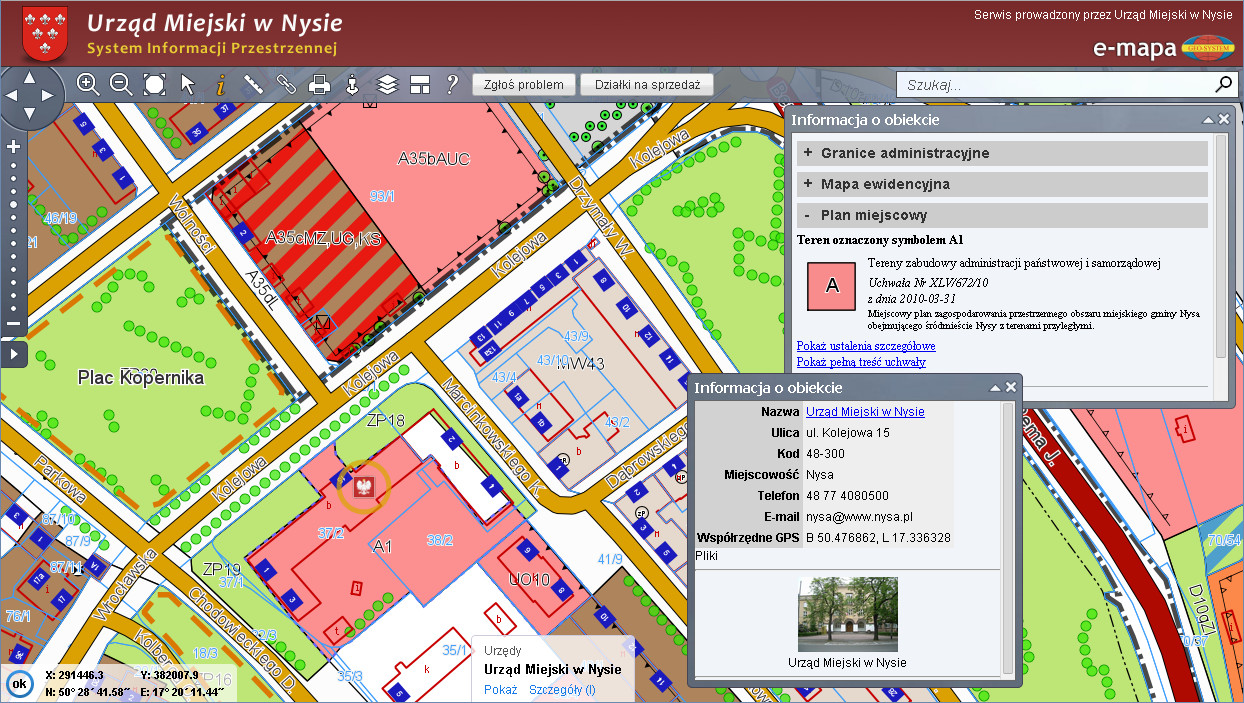Click the Zgłoś problem button
This screenshot has width=1244, height=703.
pos(524,85)
